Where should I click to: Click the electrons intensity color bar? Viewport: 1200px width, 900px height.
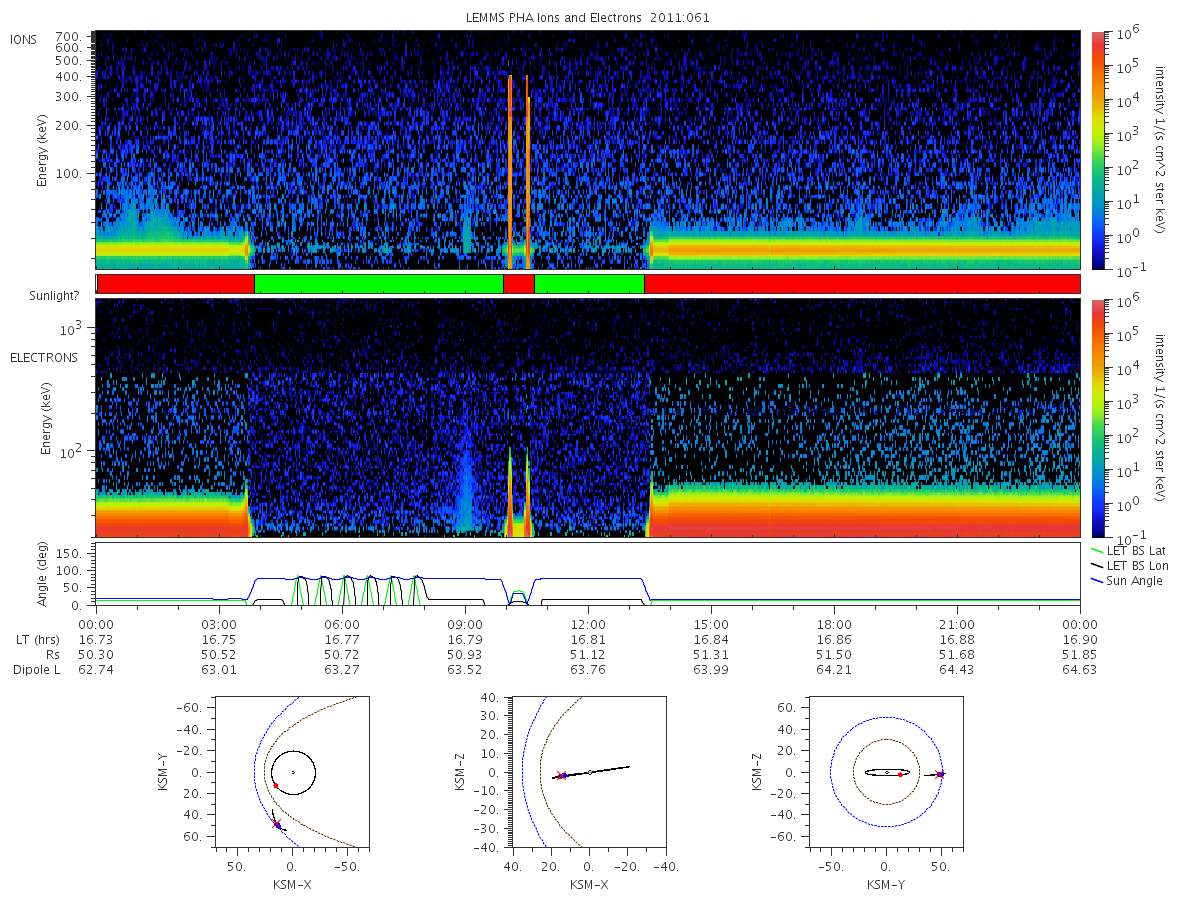click(1099, 418)
